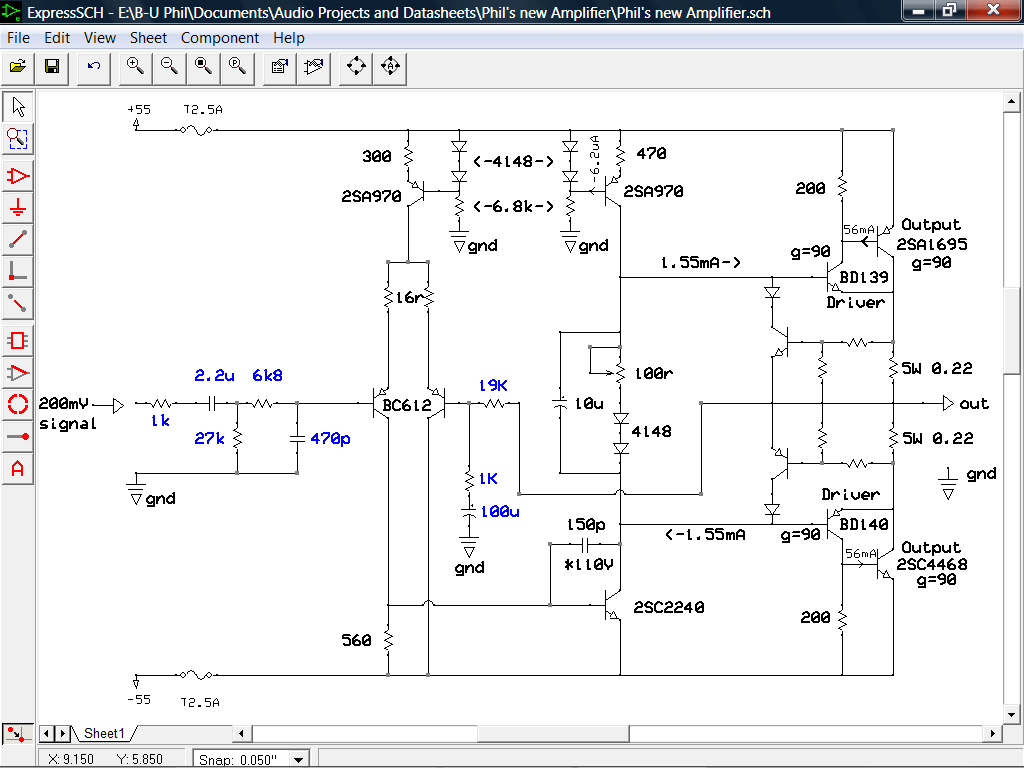
Task: Click horizontal scrollbar right arrow
Action: click(x=993, y=733)
